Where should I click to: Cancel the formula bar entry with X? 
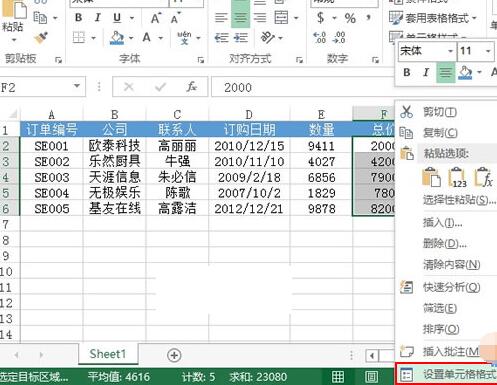click(128, 87)
